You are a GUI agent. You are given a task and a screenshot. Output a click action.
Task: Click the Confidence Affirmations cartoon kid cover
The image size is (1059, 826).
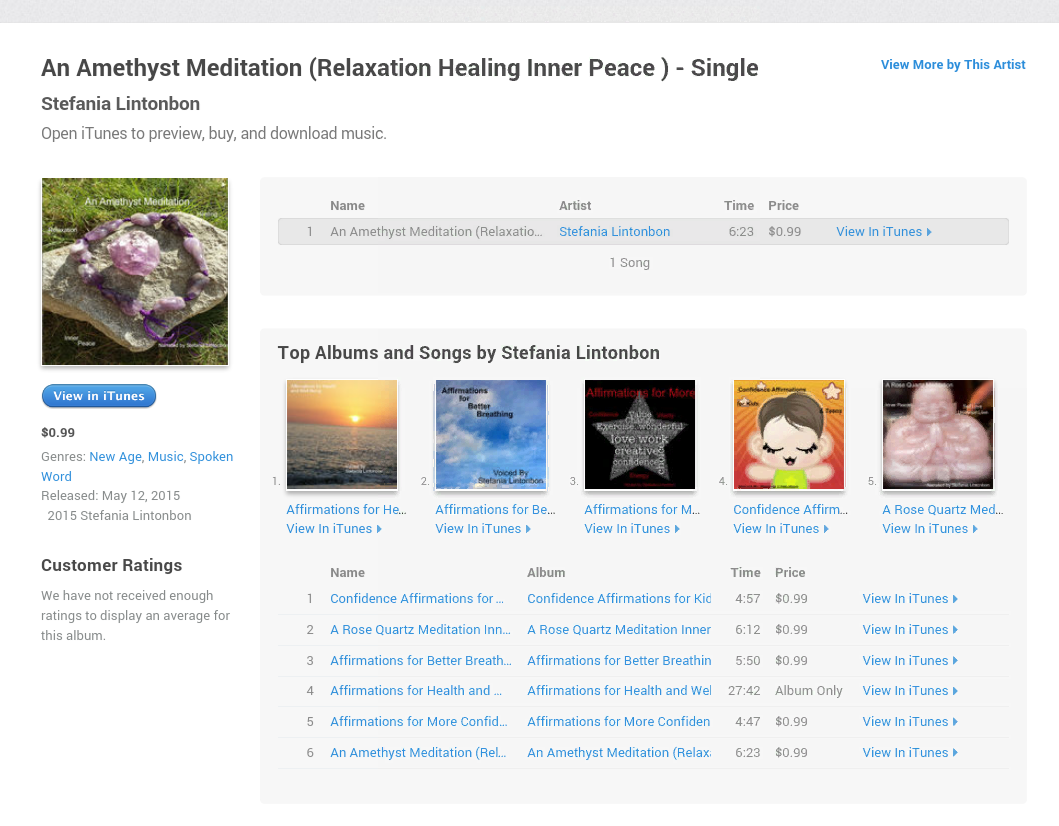pyautogui.click(x=789, y=435)
